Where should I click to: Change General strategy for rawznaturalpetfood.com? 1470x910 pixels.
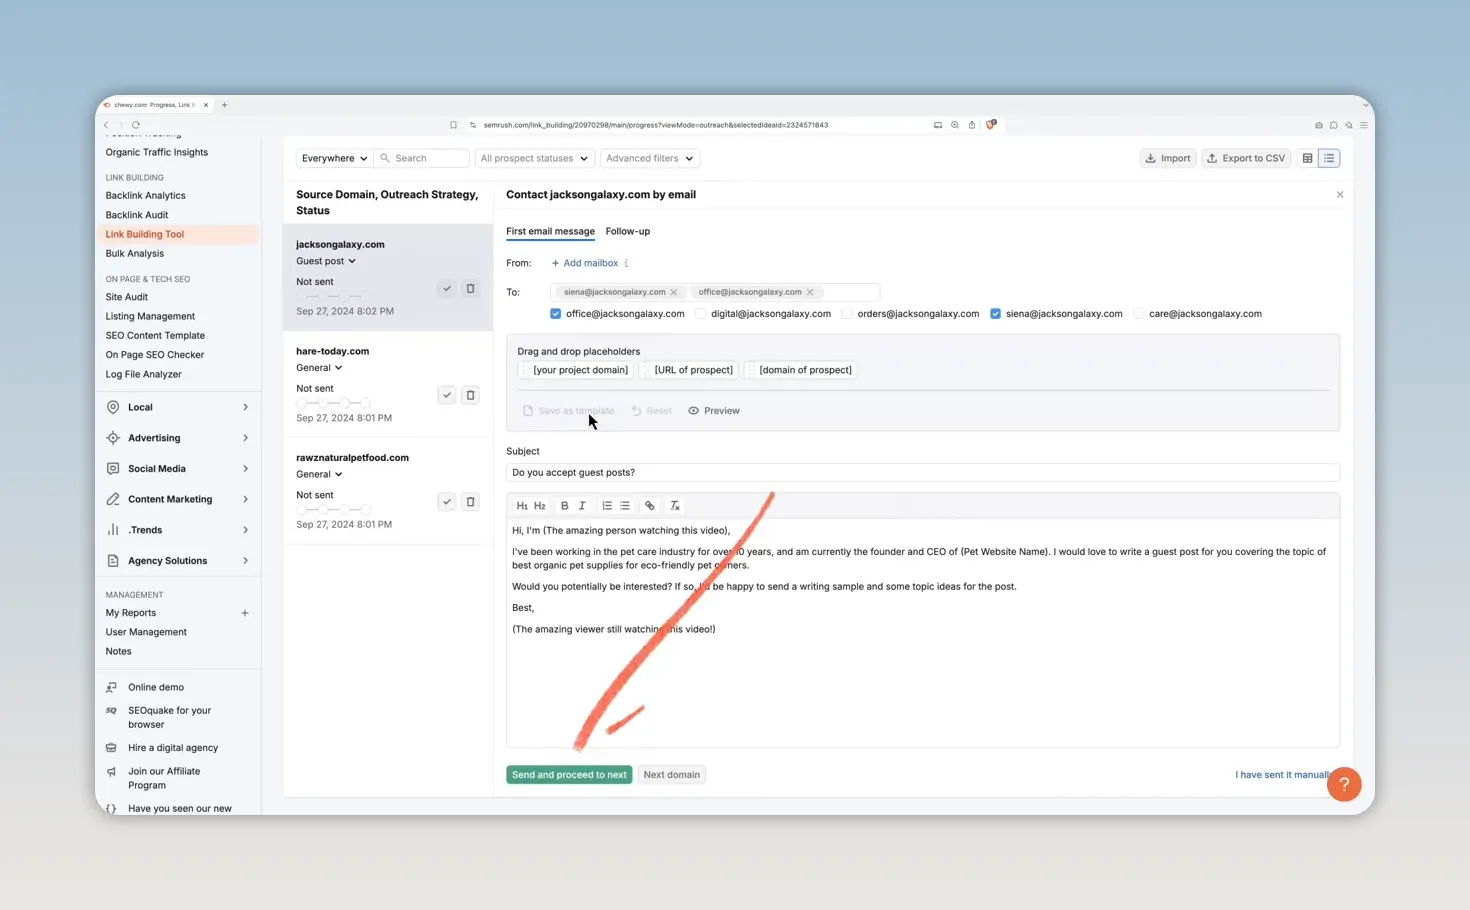coord(319,475)
